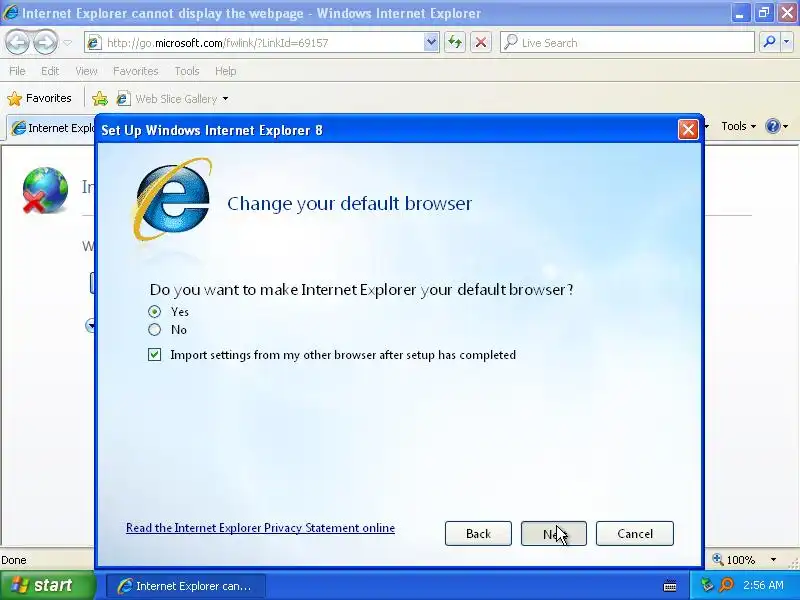Click the globe error icon on page

pyautogui.click(x=45, y=190)
